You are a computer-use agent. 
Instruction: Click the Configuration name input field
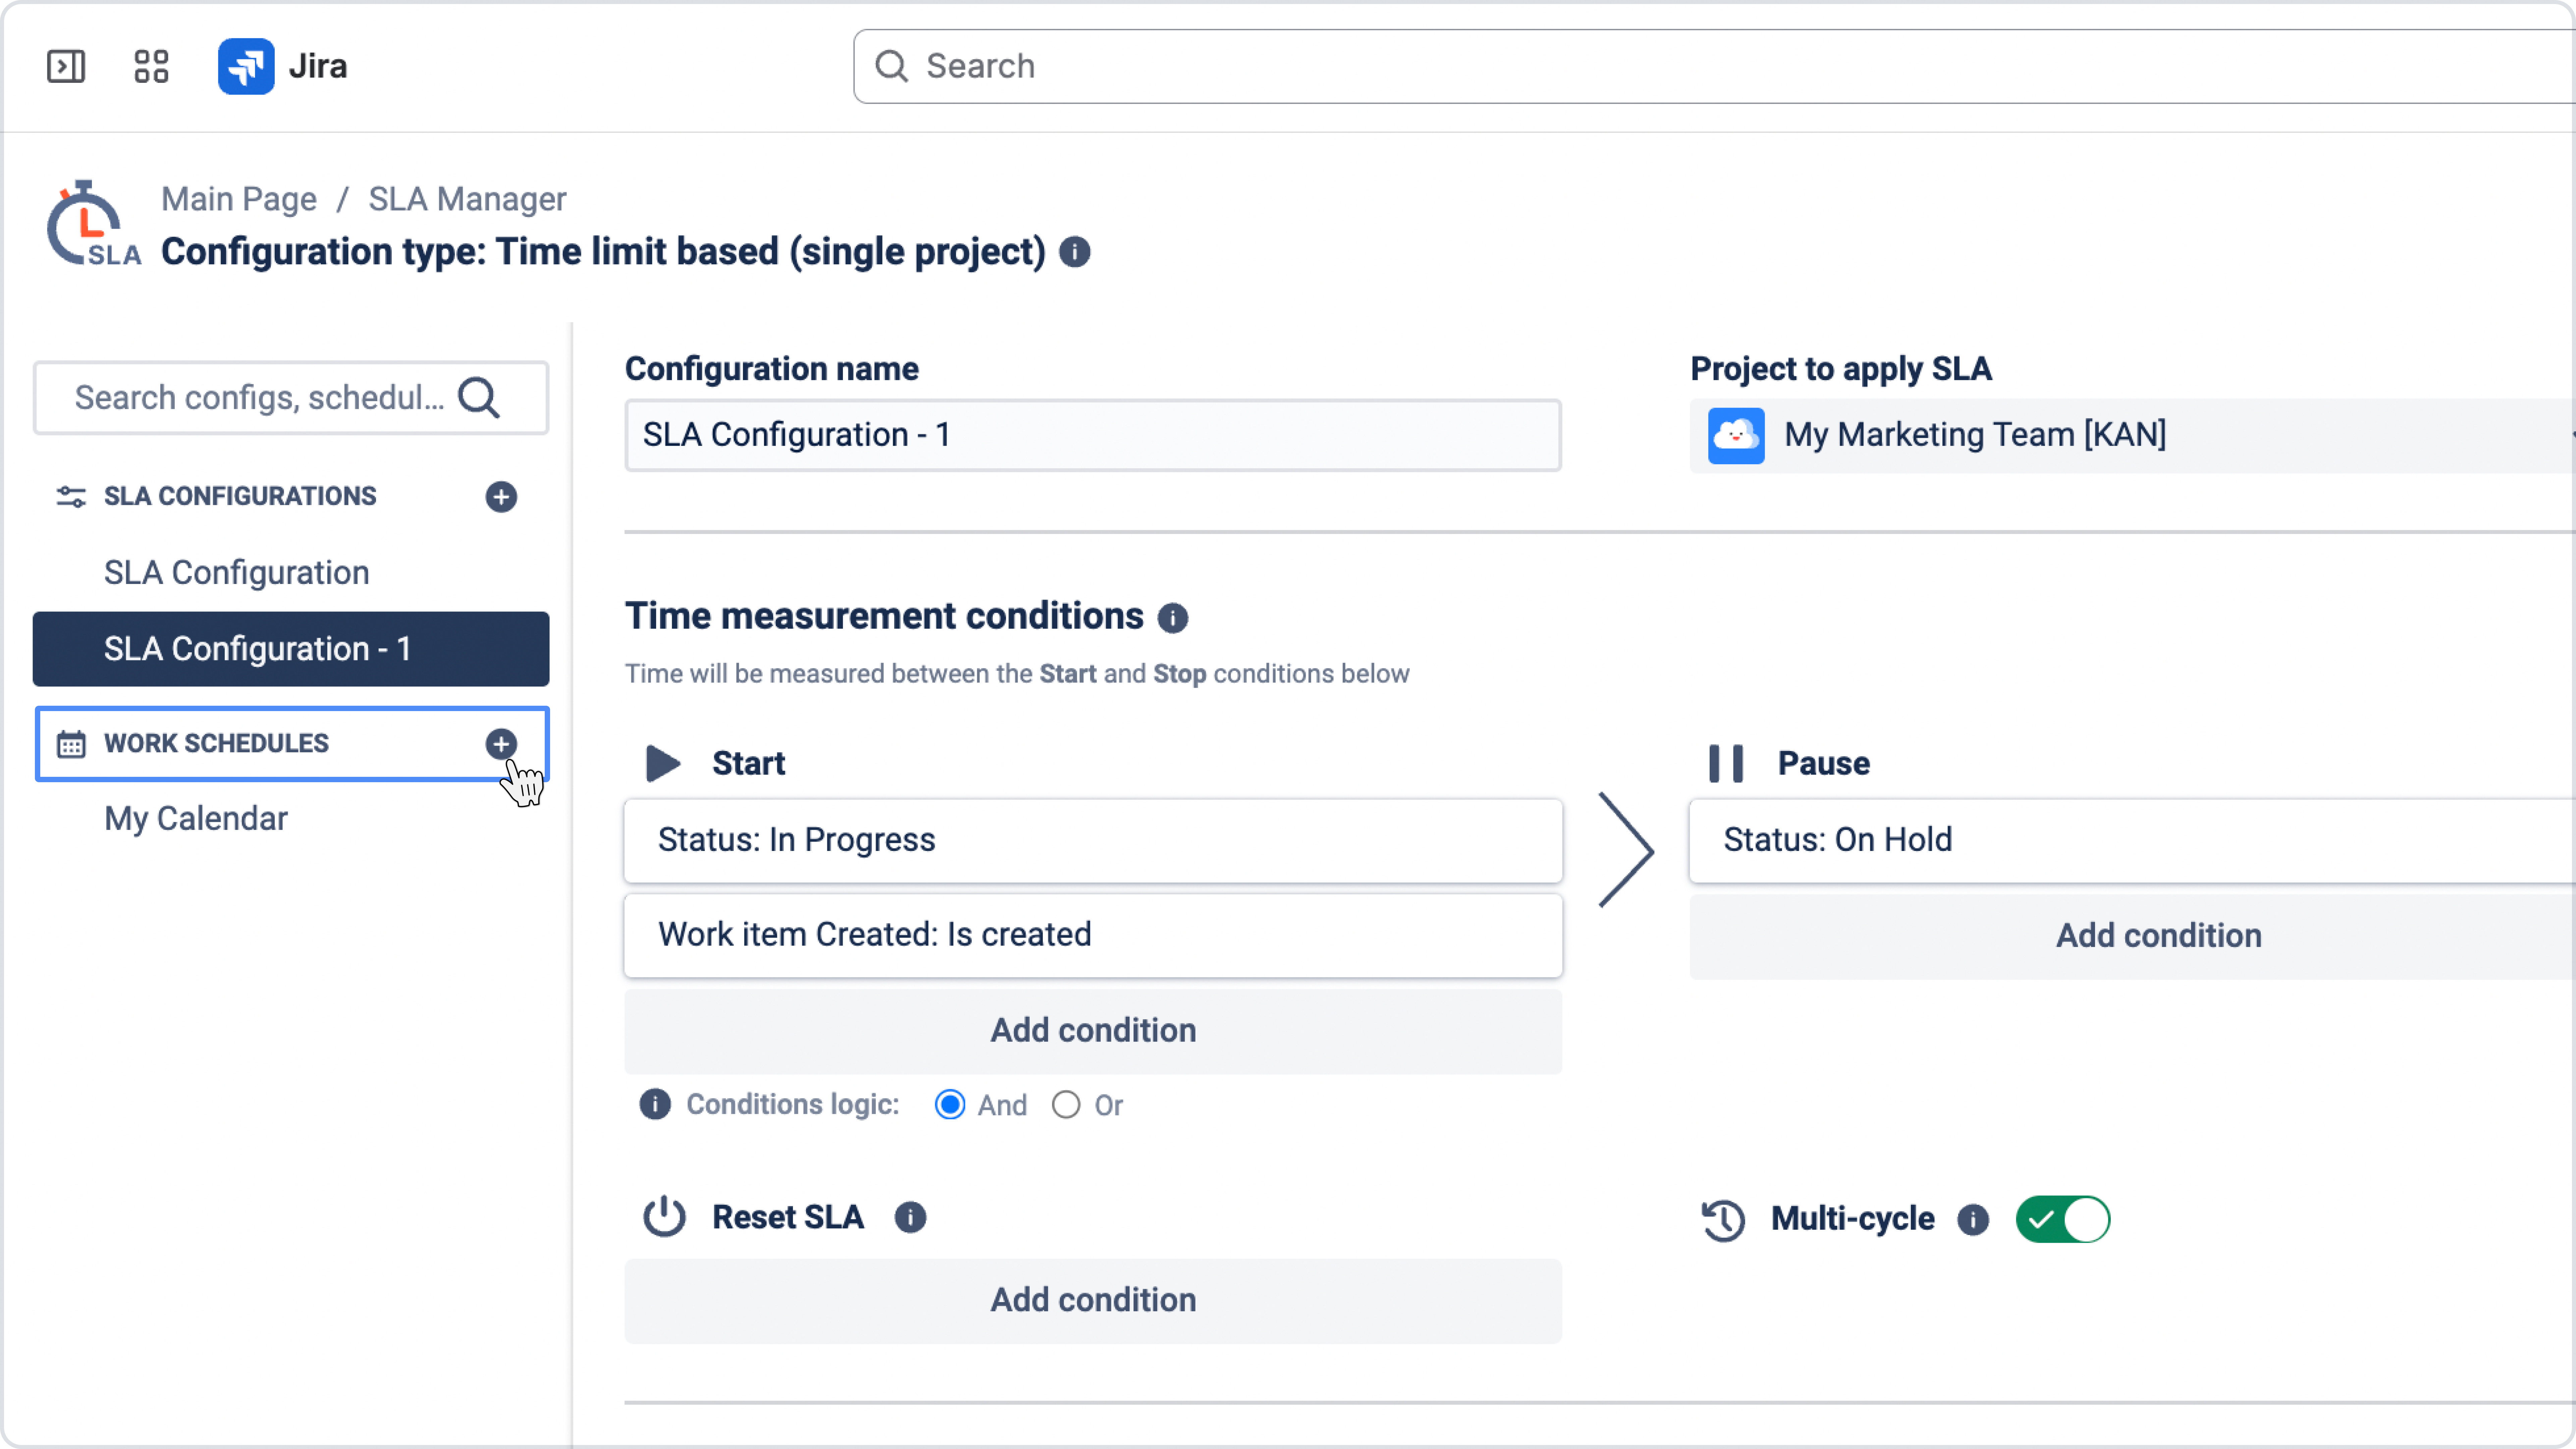[1092, 435]
